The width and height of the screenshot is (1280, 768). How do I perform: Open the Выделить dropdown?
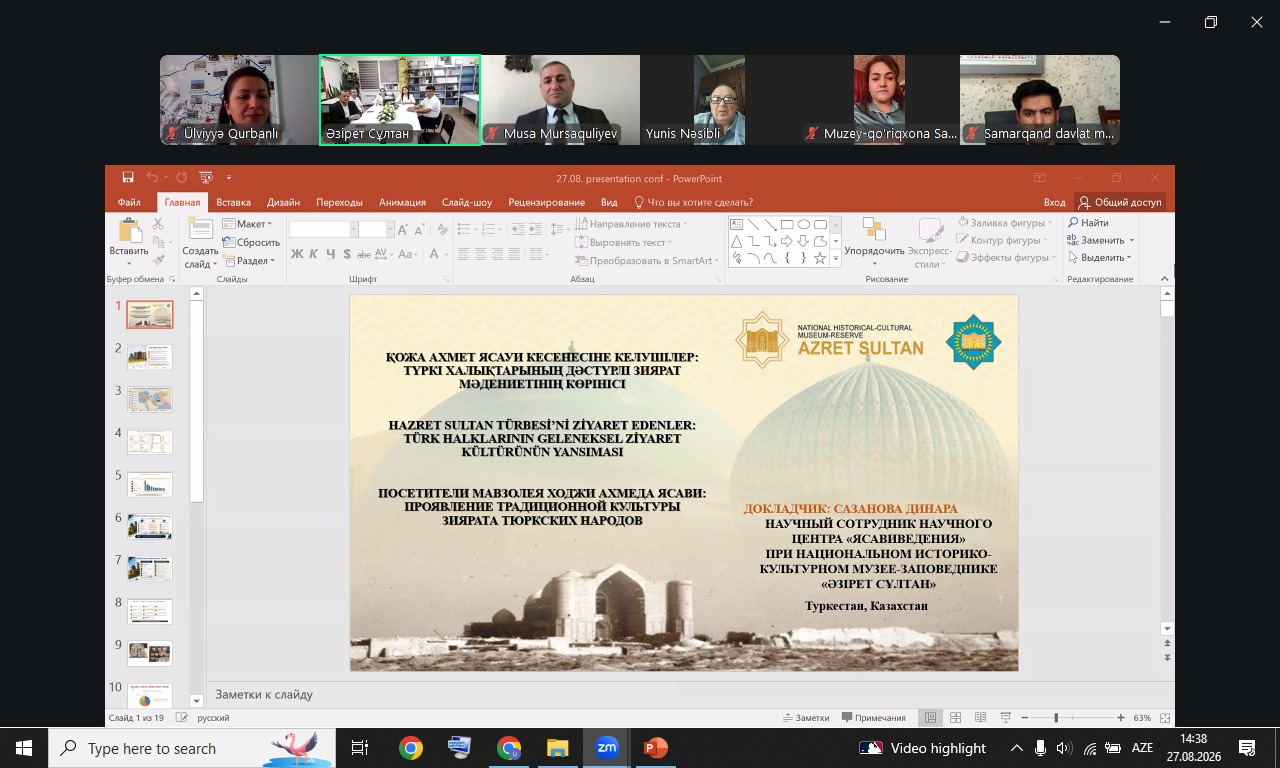[1099, 258]
